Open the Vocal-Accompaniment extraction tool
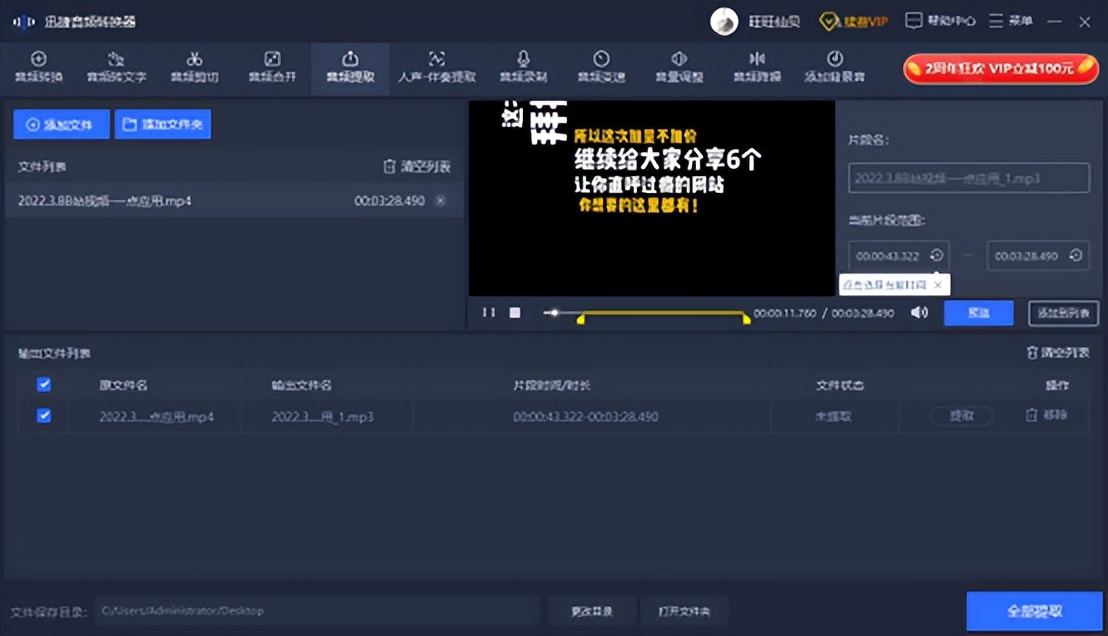1108x636 pixels. [x=437, y=66]
